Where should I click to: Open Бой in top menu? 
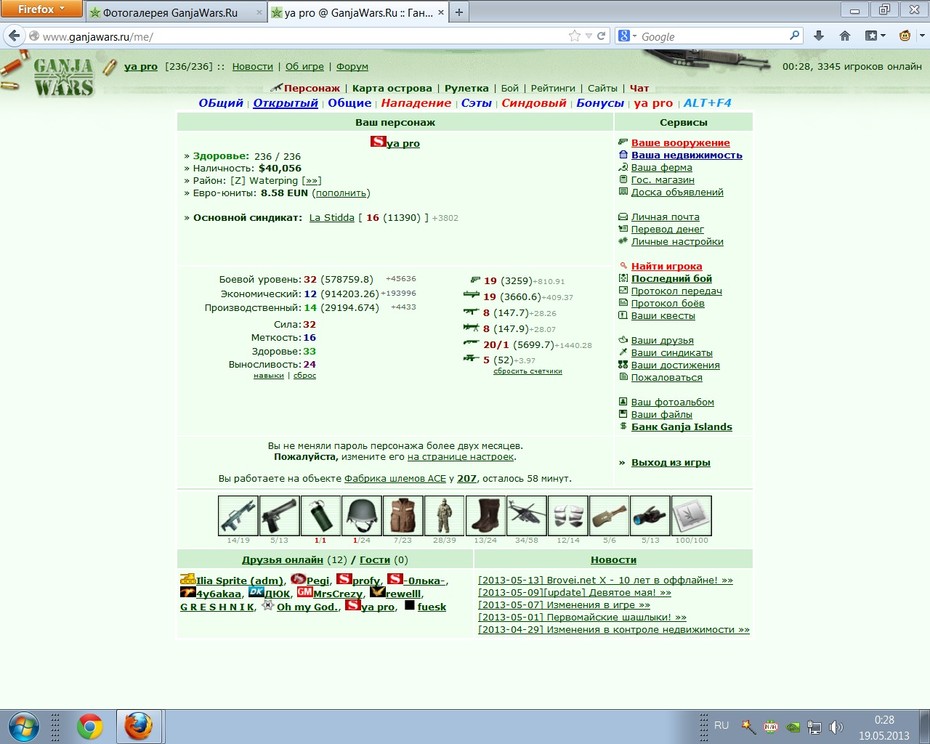point(509,88)
